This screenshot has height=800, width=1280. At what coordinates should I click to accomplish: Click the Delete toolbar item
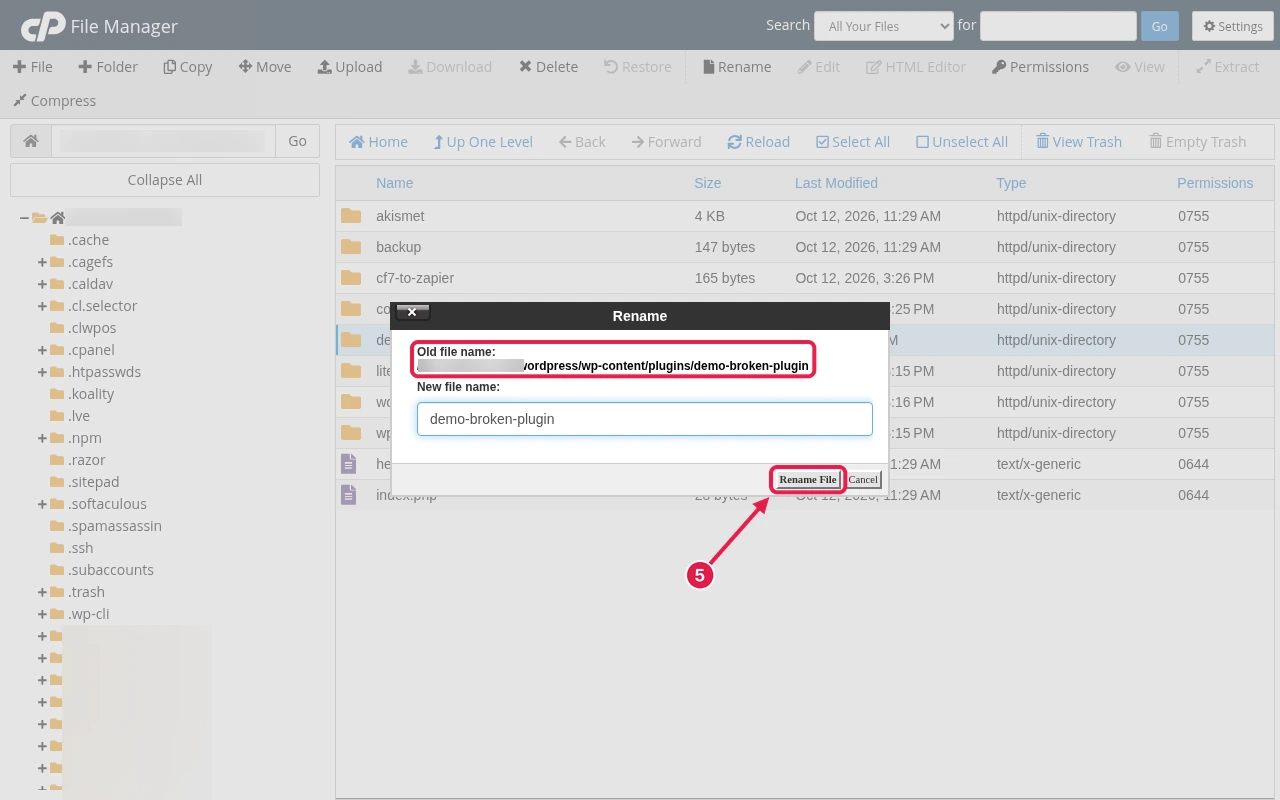point(548,67)
